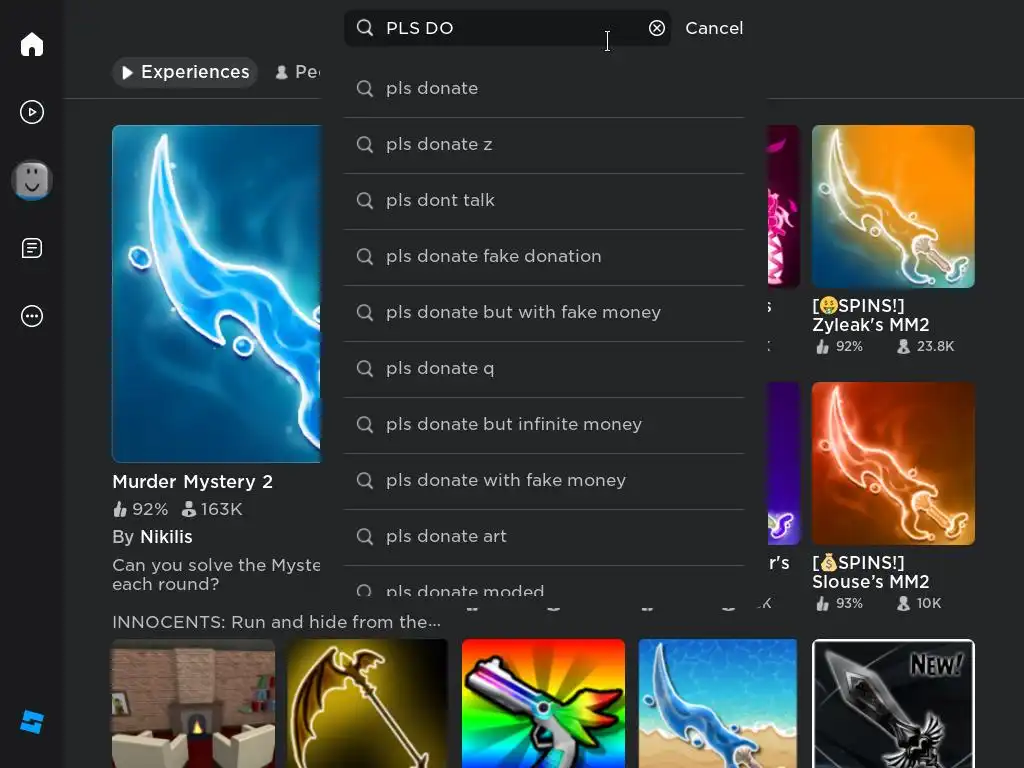Open the Murder Mystery 2 title
This screenshot has width=1024, height=768.
193,482
